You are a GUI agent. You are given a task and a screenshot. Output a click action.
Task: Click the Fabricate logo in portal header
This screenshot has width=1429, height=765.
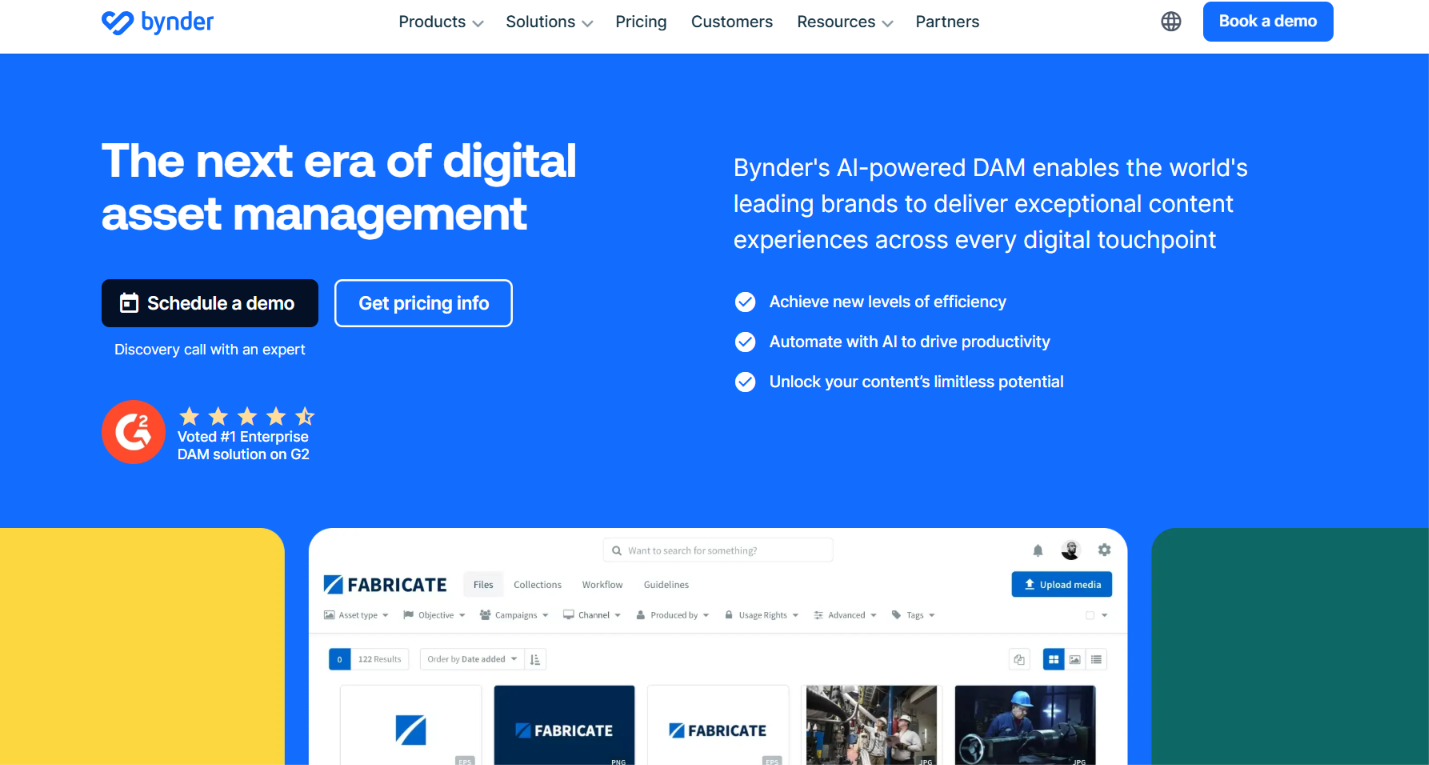pos(385,585)
